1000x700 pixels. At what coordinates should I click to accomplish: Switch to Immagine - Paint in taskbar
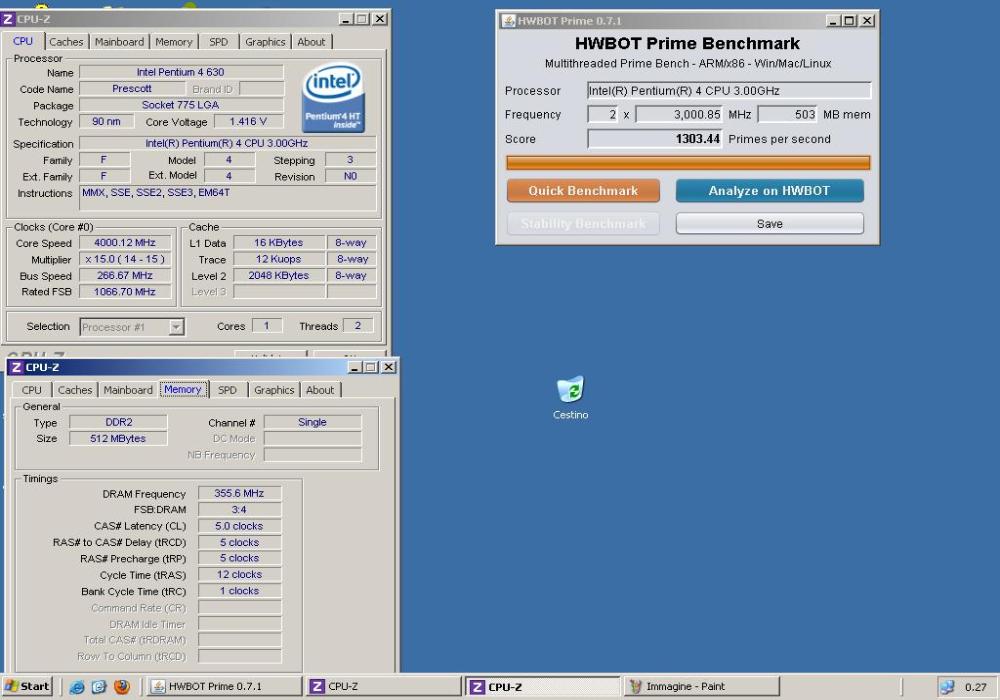[x=702, y=687]
